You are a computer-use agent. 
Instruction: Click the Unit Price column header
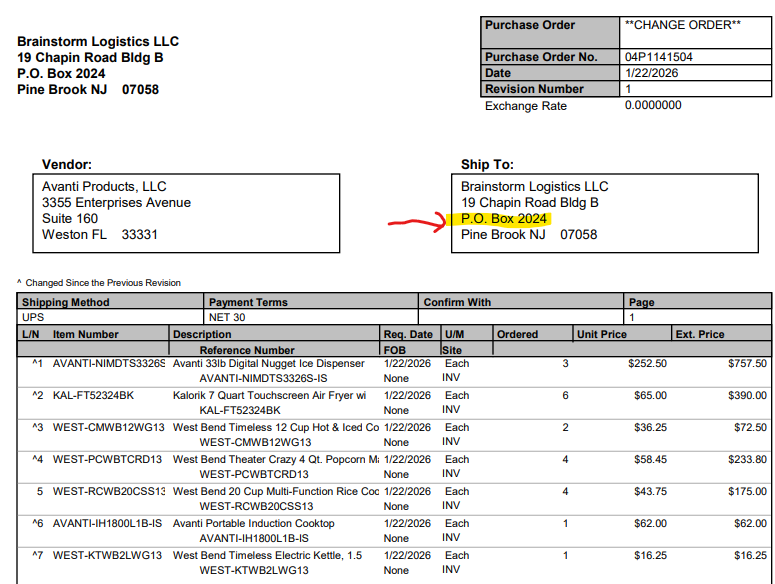tap(602, 334)
